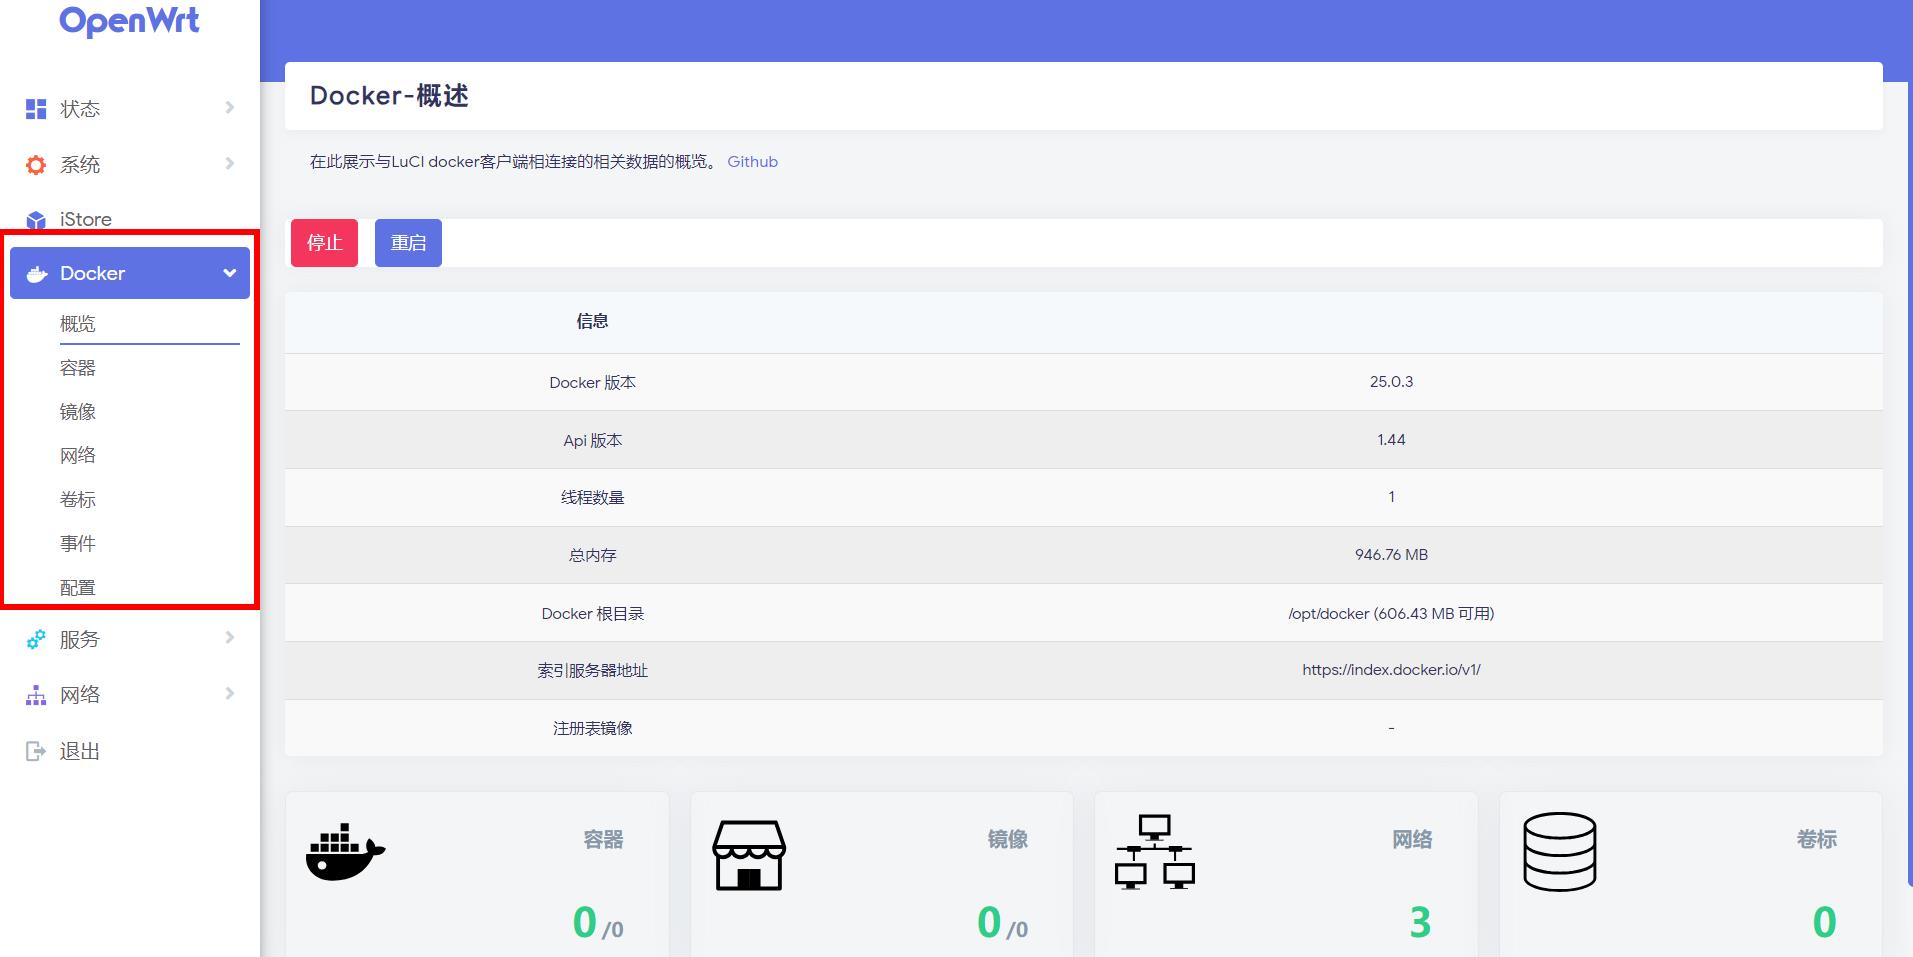
Task: Click the 卷标 count 0
Action: [x=1824, y=922]
